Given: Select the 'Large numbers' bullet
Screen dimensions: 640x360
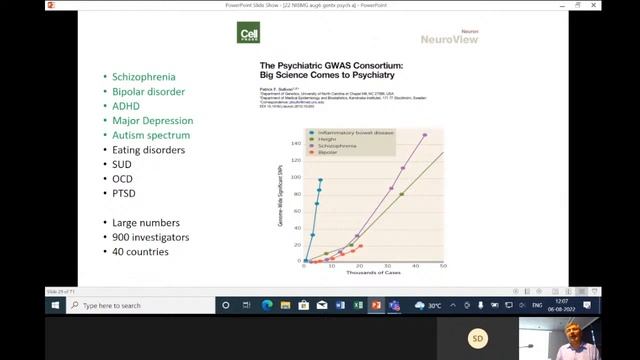Looking at the screenshot, I should 146,223.
